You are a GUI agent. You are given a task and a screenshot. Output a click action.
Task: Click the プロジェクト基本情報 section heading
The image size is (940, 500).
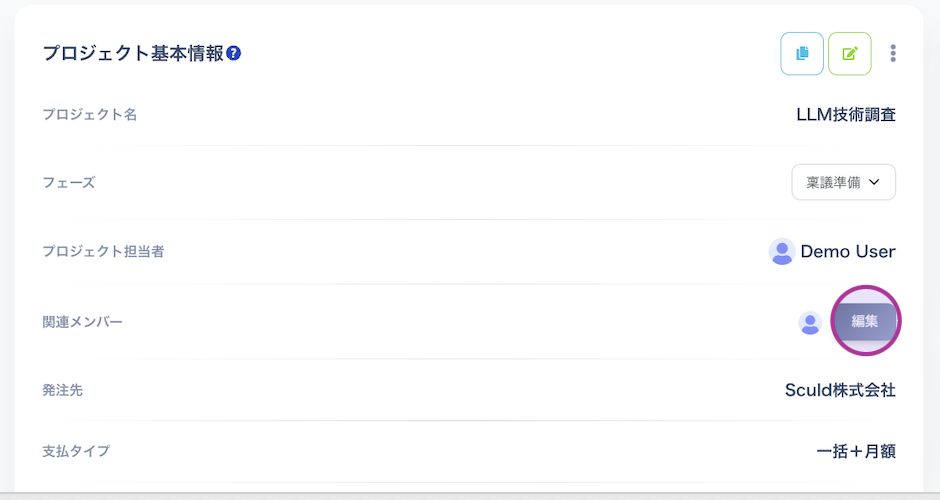133,54
